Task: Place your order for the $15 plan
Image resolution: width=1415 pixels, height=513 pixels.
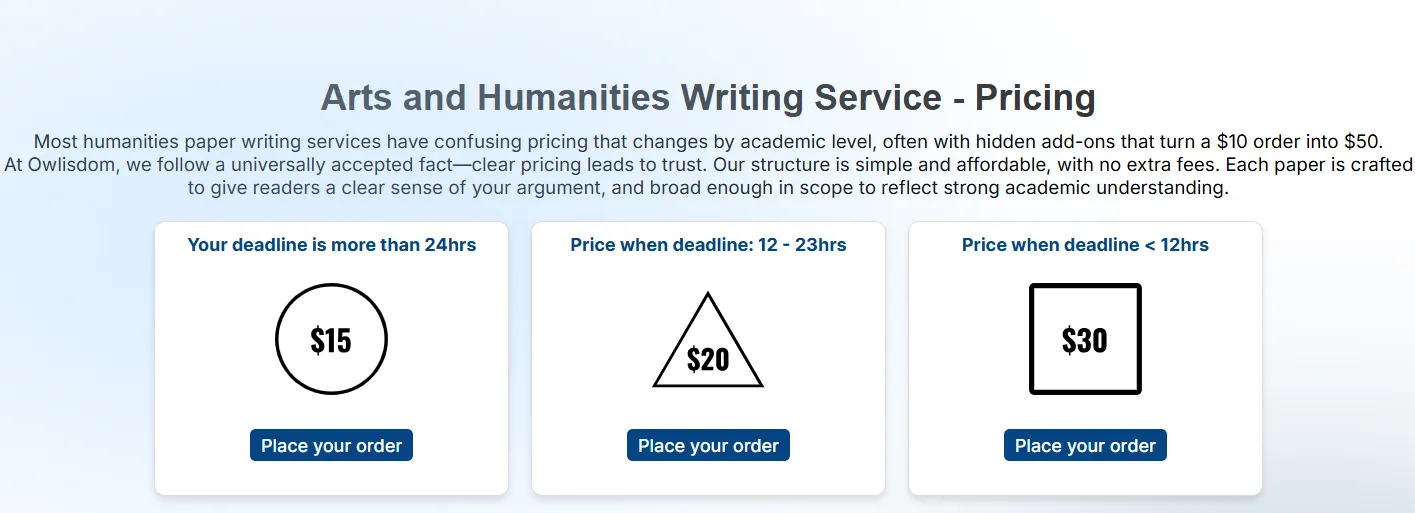Action: click(x=331, y=446)
